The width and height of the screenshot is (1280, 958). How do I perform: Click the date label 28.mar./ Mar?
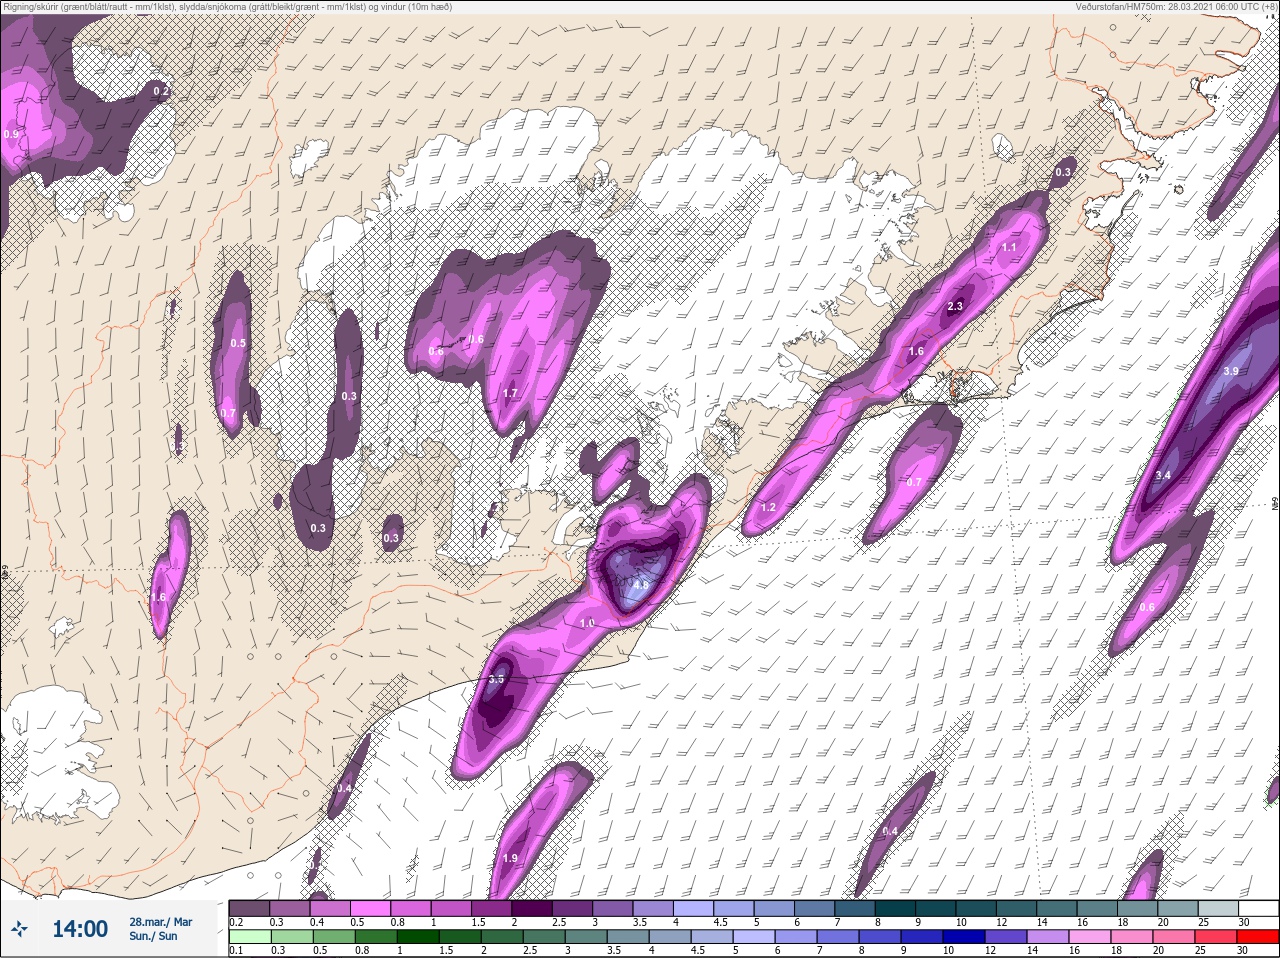161,922
